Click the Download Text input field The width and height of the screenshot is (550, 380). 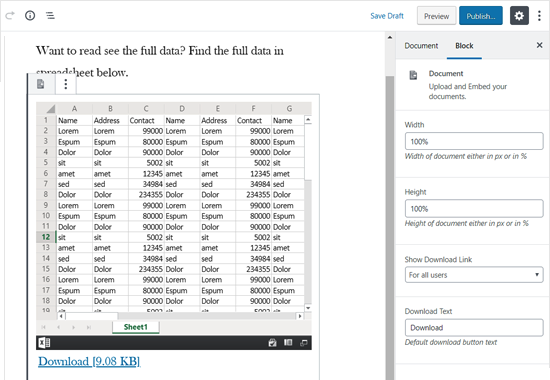point(474,327)
